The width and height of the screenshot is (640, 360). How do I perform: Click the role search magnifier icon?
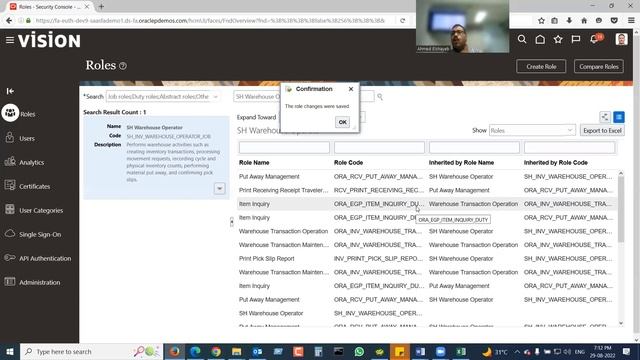point(380,97)
